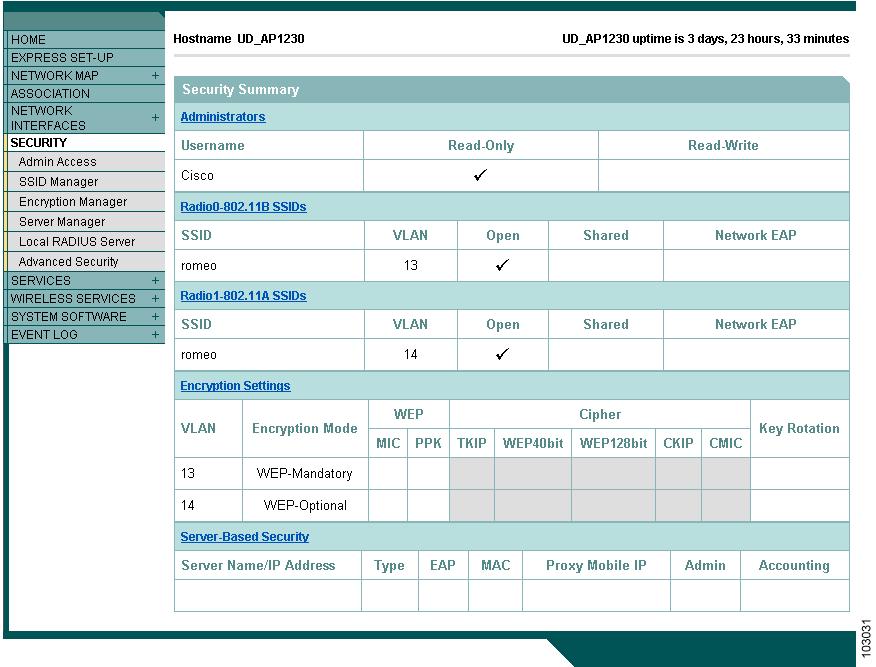Open WIRELESS SERVICES menu section
This screenshot has width=876, height=667.
73,298
